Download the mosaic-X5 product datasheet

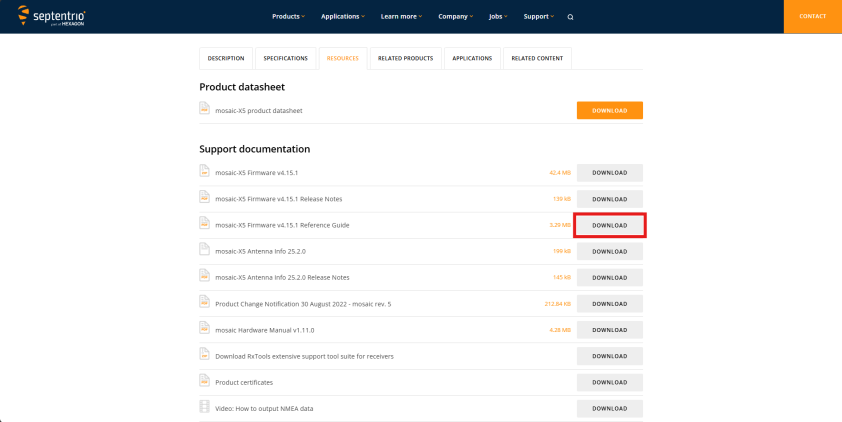click(609, 111)
